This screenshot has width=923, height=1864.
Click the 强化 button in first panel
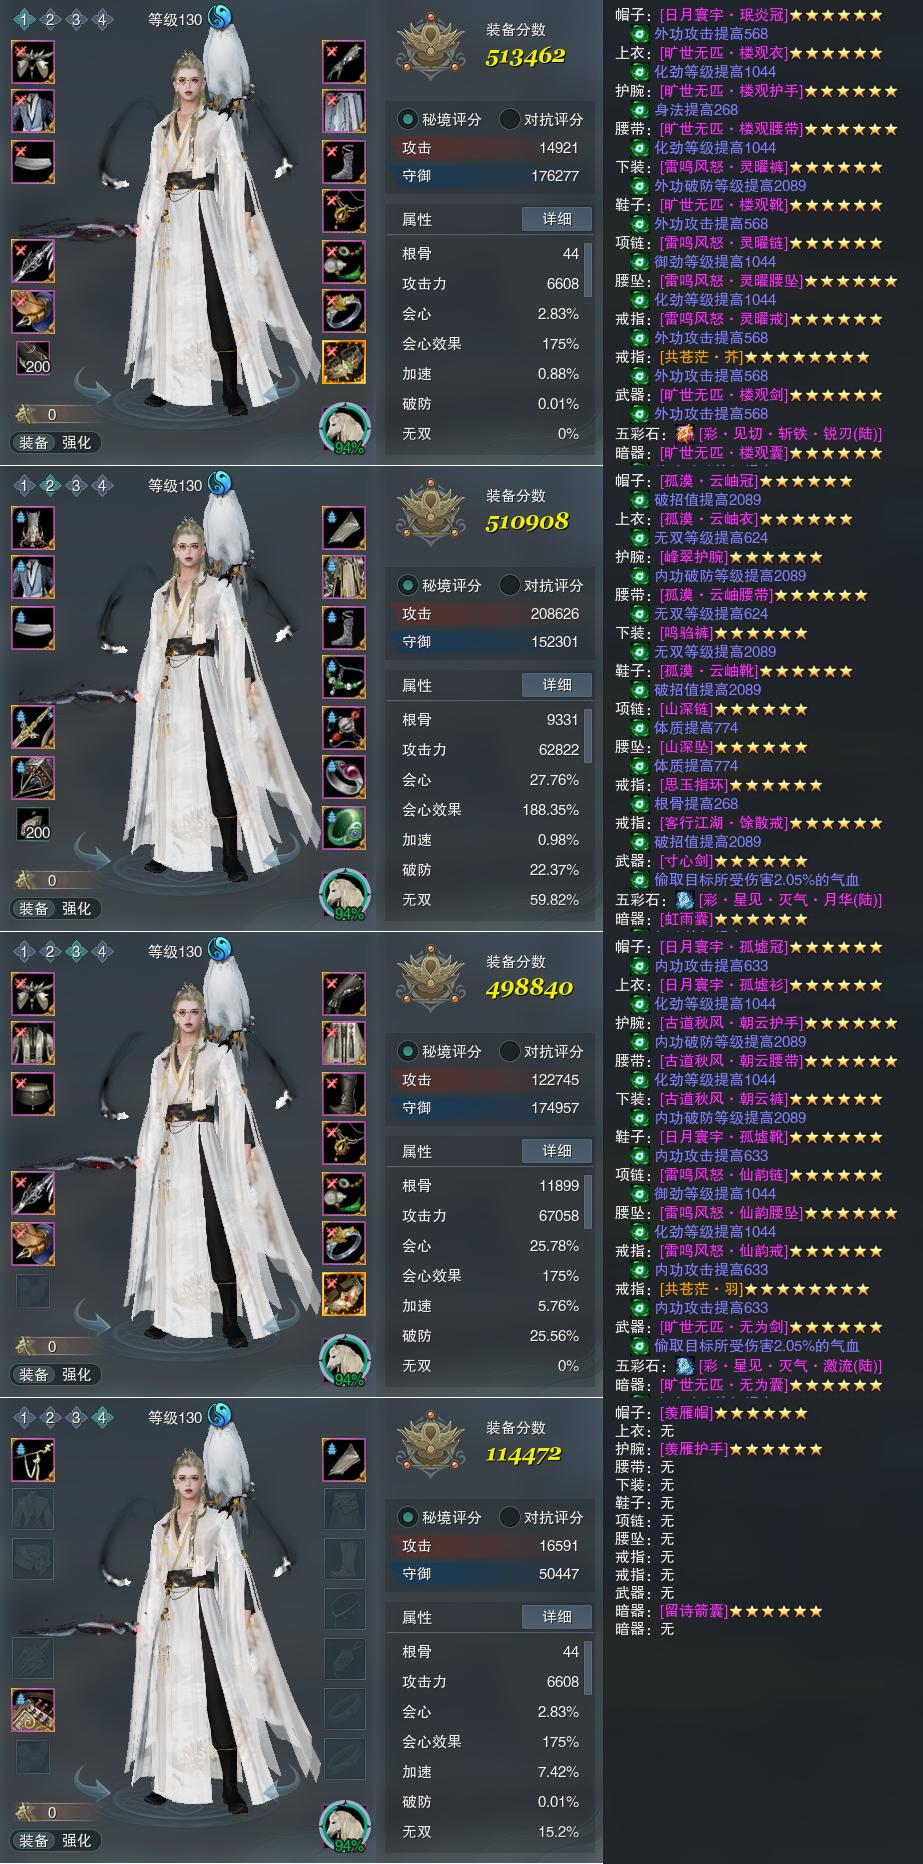77,443
